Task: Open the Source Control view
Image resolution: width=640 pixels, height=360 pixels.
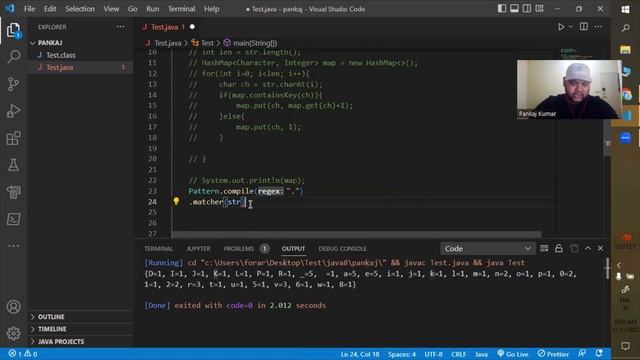Action: [13, 84]
